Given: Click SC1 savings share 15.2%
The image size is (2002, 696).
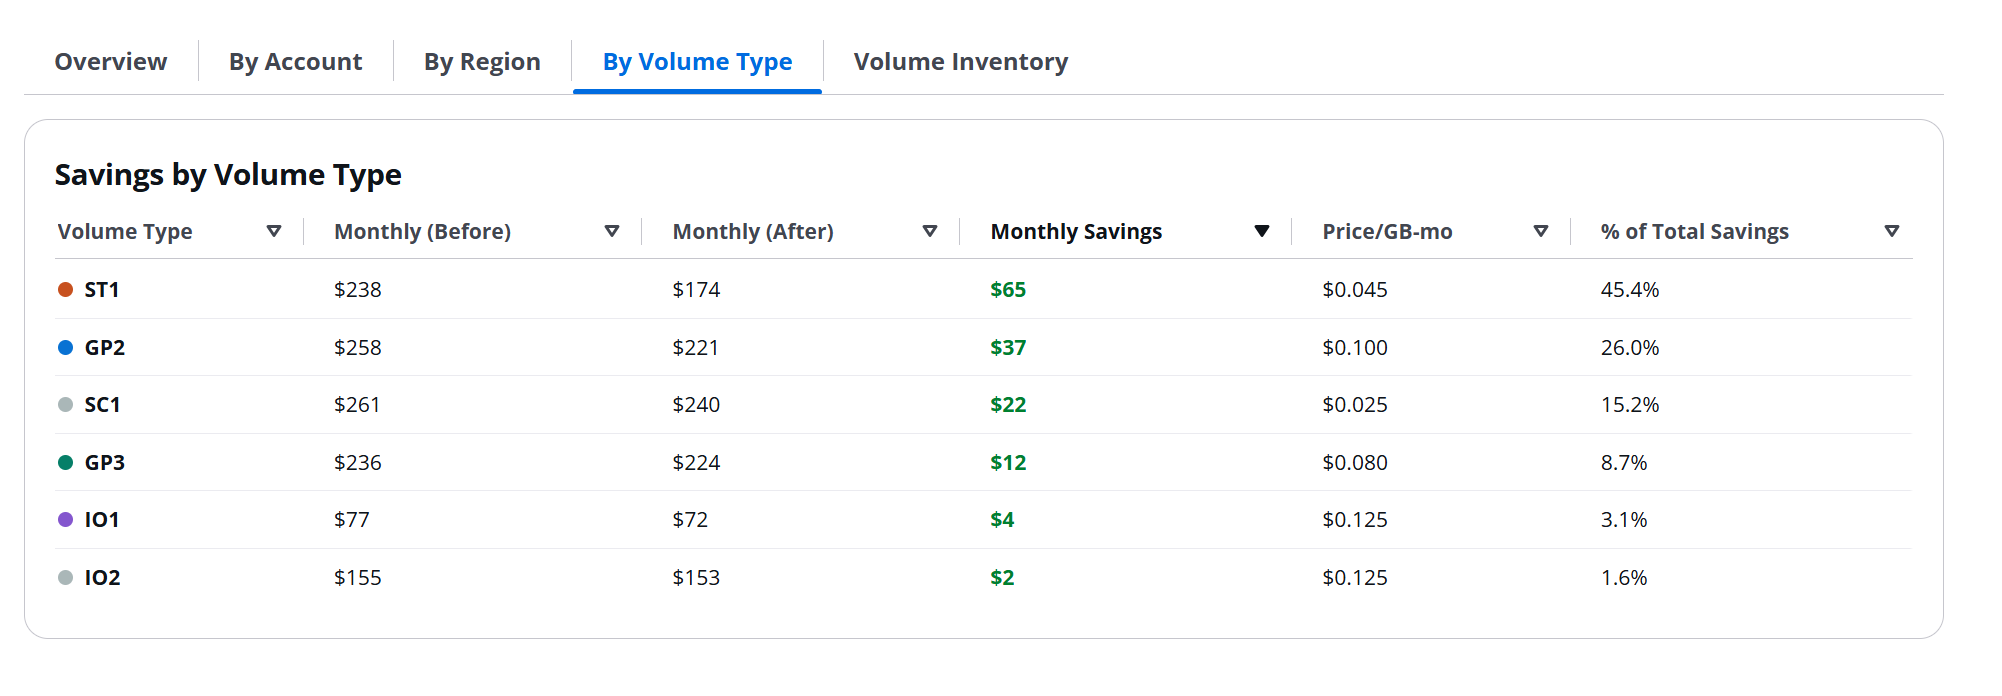Looking at the screenshot, I should pyautogui.click(x=1630, y=405).
